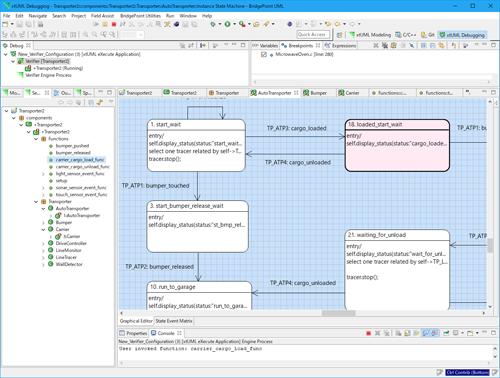500x378 pixels.
Task: Open the BridgePoint Utilities menu
Action: pyautogui.click(x=140, y=16)
